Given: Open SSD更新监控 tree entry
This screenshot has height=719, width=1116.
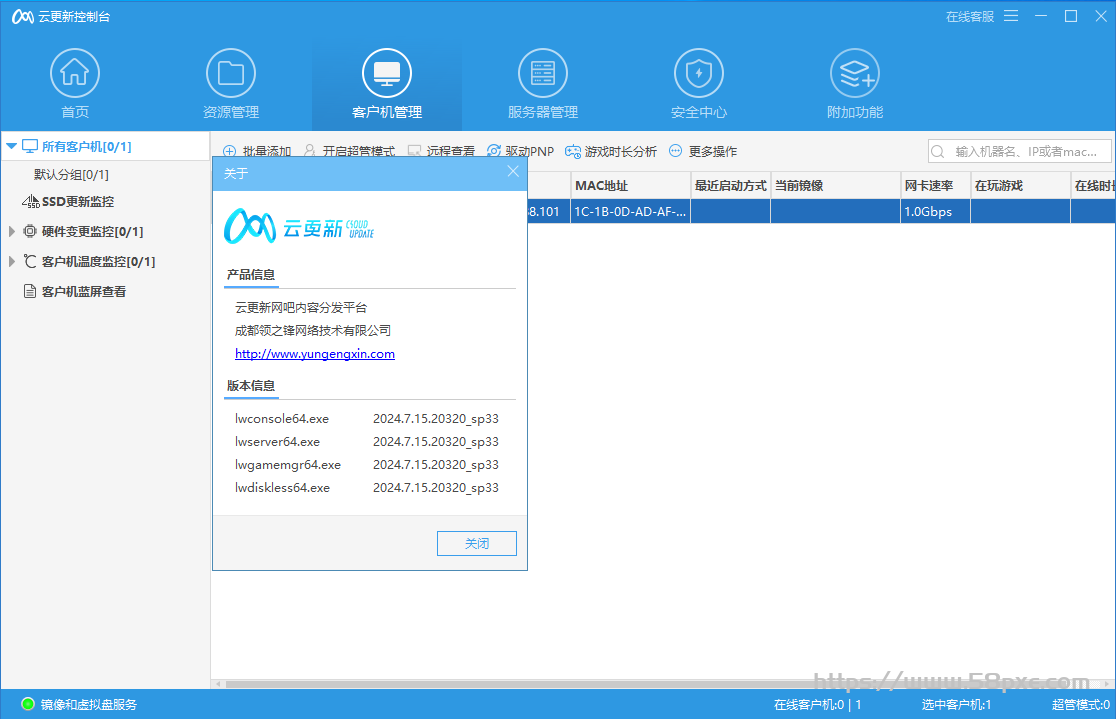Looking at the screenshot, I should (78, 201).
